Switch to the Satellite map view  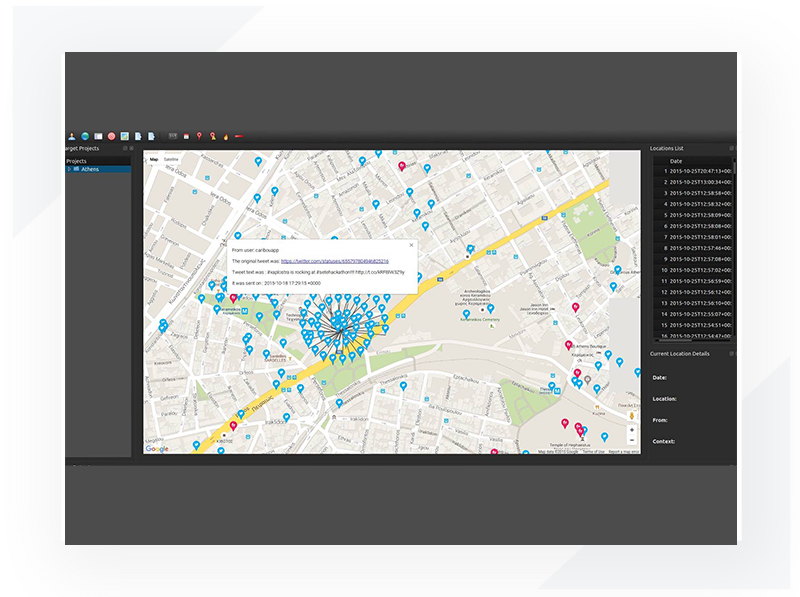(x=171, y=158)
